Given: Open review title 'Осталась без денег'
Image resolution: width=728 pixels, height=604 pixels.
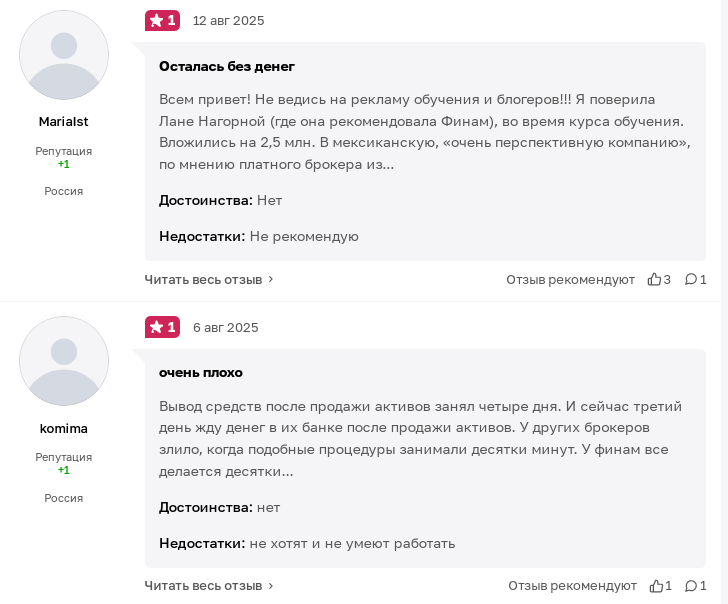Looking at the screenshot, I should pos(227,66).
